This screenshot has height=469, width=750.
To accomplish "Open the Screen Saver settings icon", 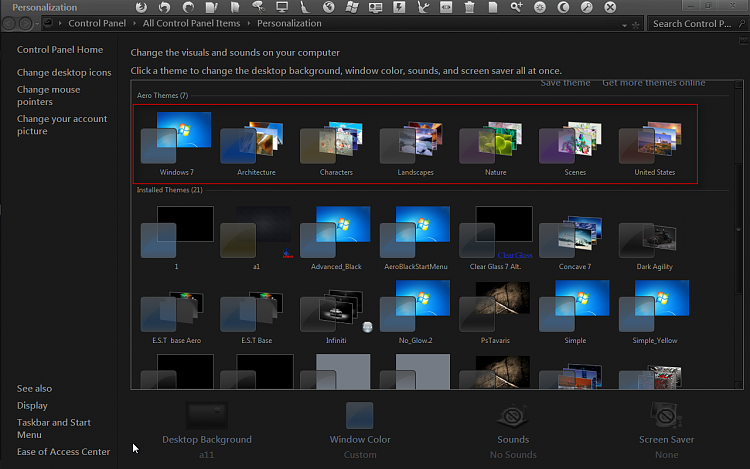I will pos(666,415).
